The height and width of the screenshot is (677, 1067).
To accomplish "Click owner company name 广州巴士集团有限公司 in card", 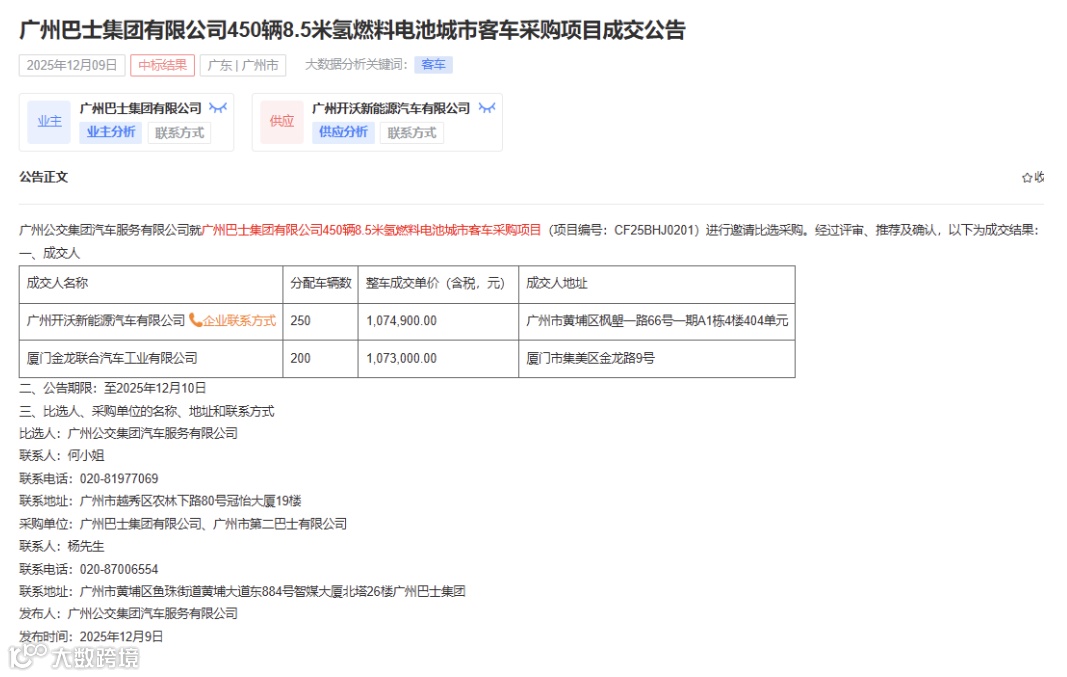I will (140, 108).
